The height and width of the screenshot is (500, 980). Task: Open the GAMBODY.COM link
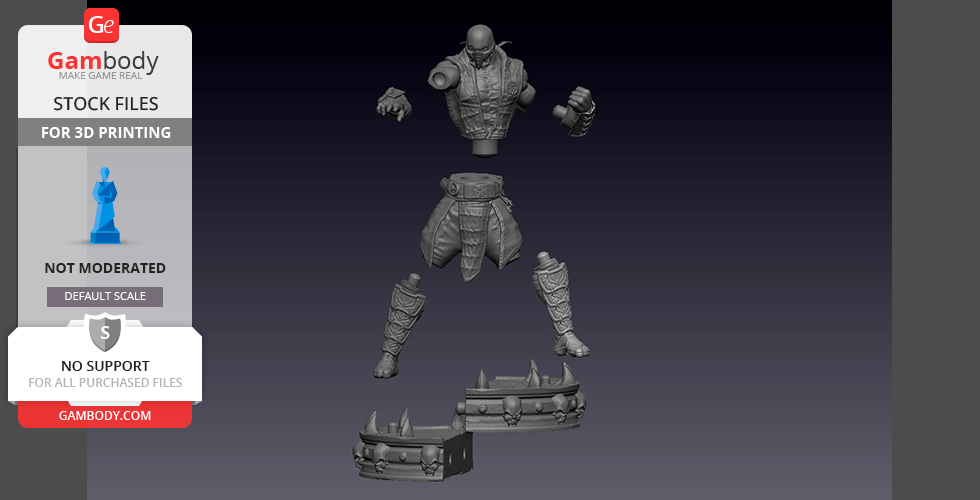pyautogui.click(x=105, y=415)
